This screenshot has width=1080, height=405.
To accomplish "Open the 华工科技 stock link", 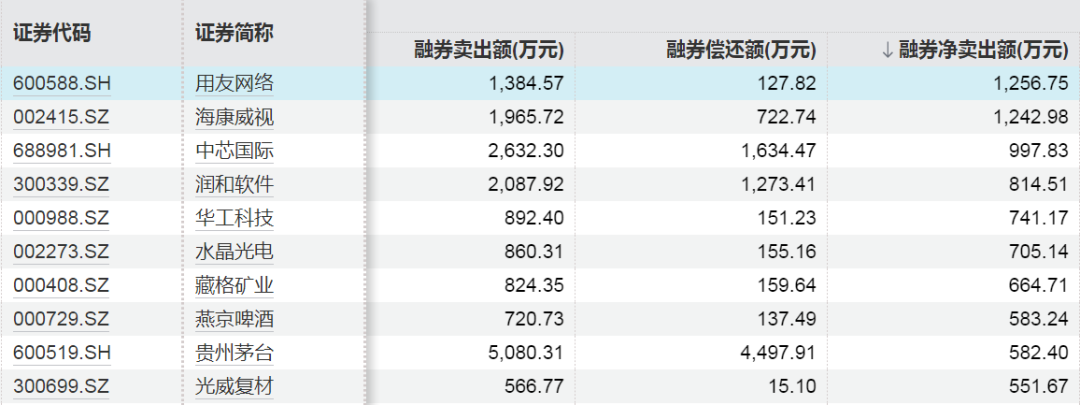I will pyautogui.click(x=234, y=218).
